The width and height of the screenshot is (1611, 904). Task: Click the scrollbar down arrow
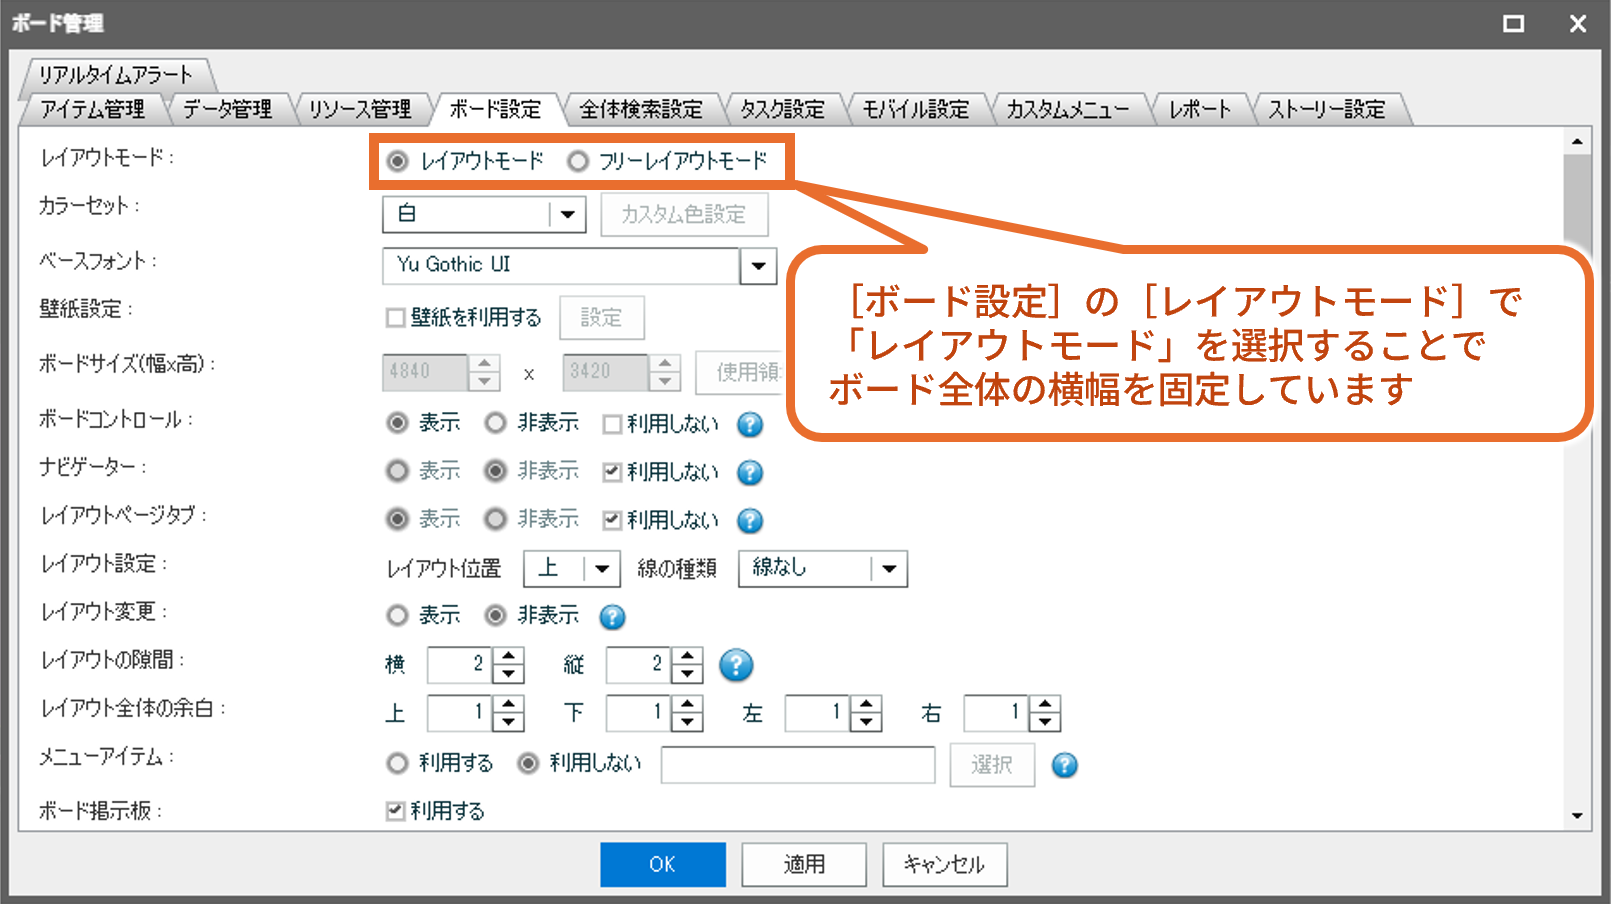coord(1577,816)
